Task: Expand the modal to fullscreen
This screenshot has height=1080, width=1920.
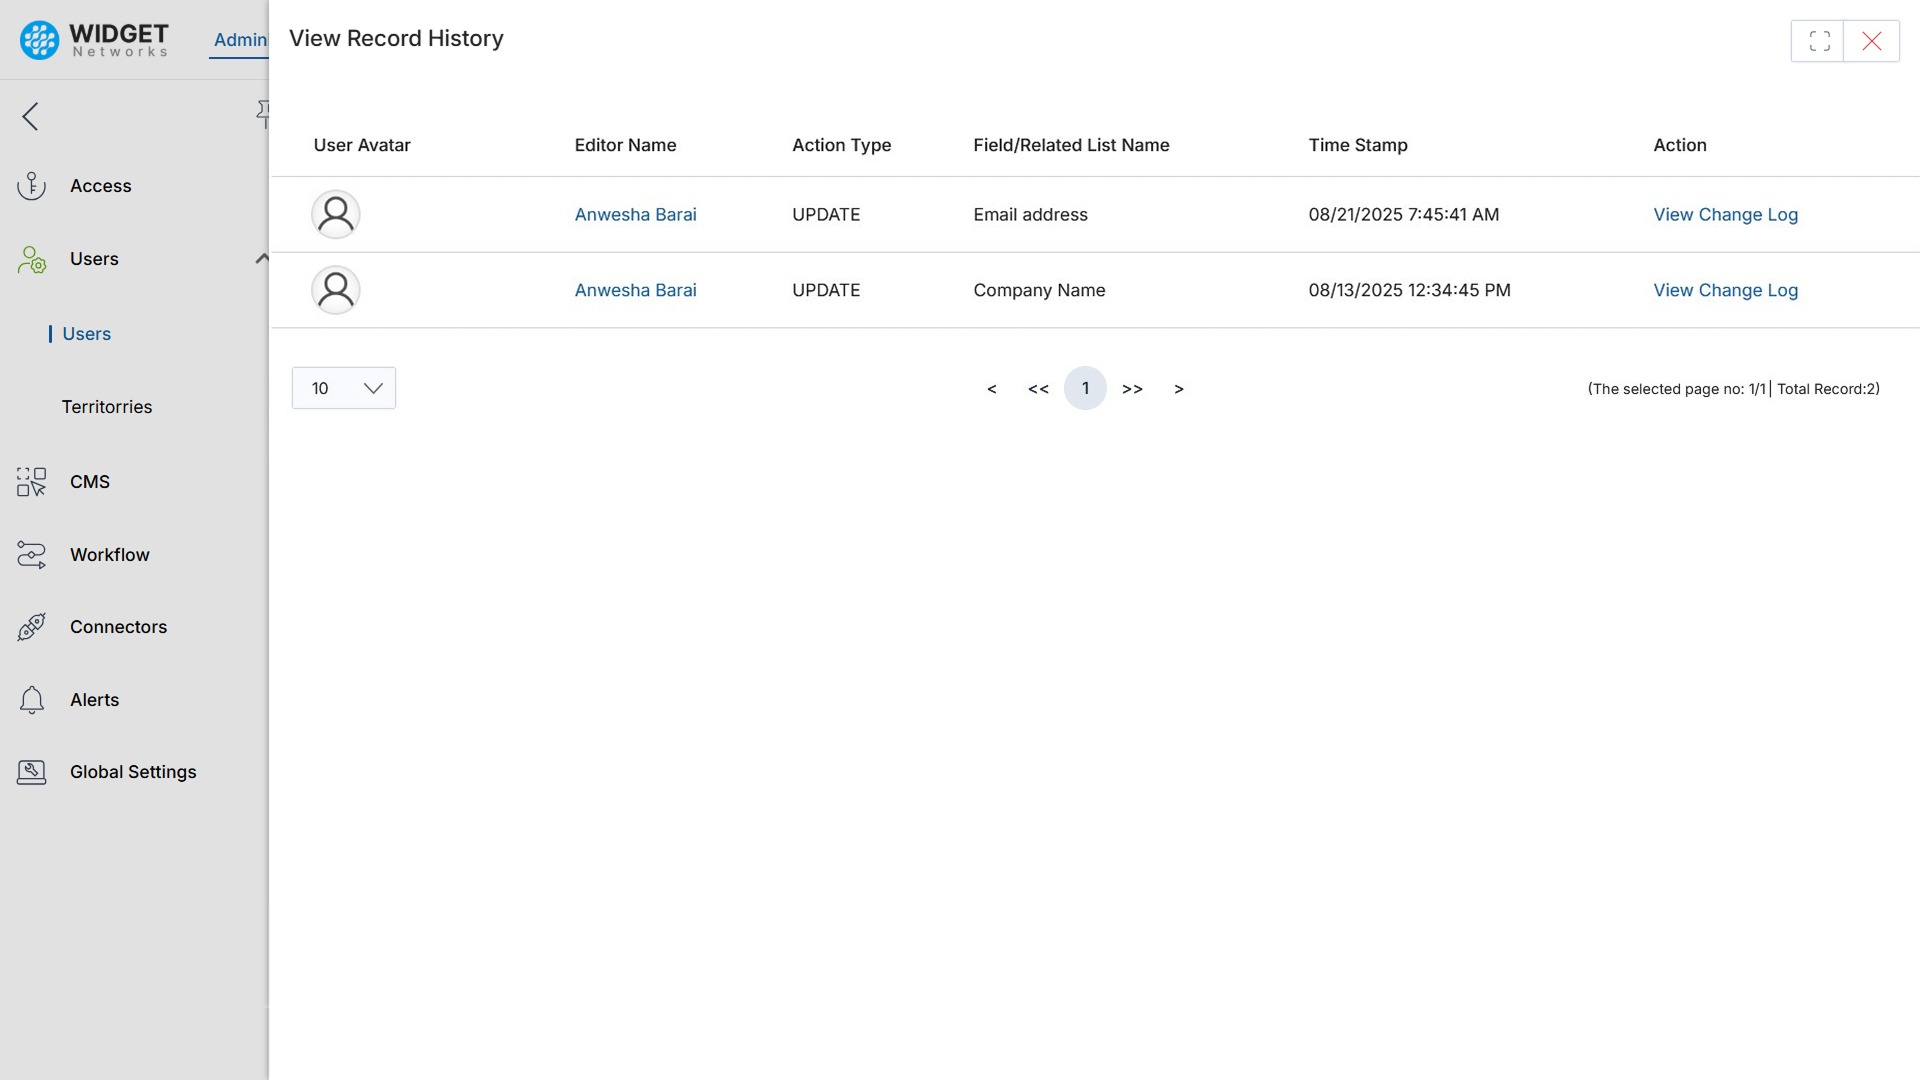Action: (1819, 41)
